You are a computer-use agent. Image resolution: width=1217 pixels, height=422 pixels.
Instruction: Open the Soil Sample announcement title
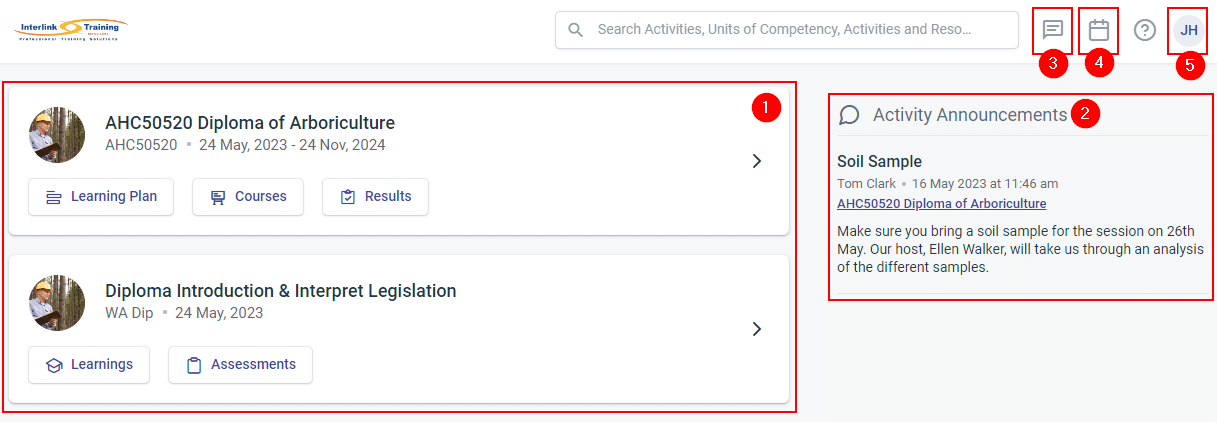tap(879, 161)
